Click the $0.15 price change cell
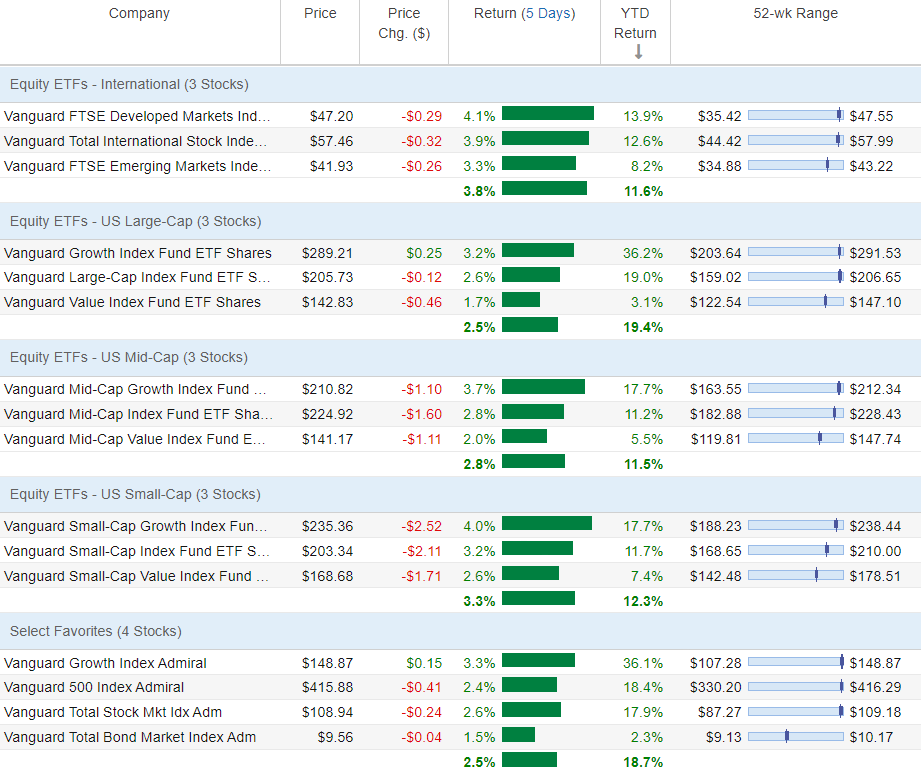 pyautogui.click(x=424, y=663)
